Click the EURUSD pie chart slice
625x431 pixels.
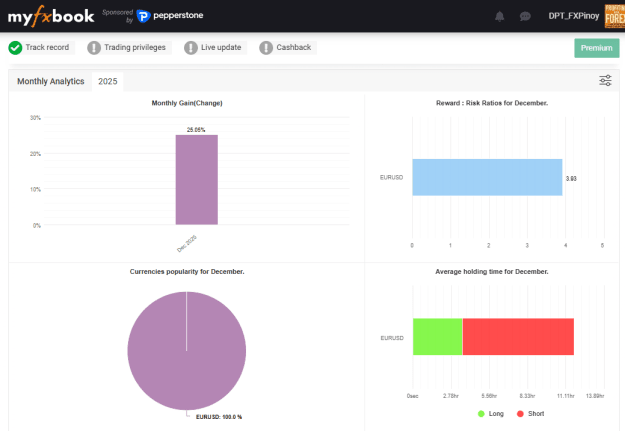point(187,351)
